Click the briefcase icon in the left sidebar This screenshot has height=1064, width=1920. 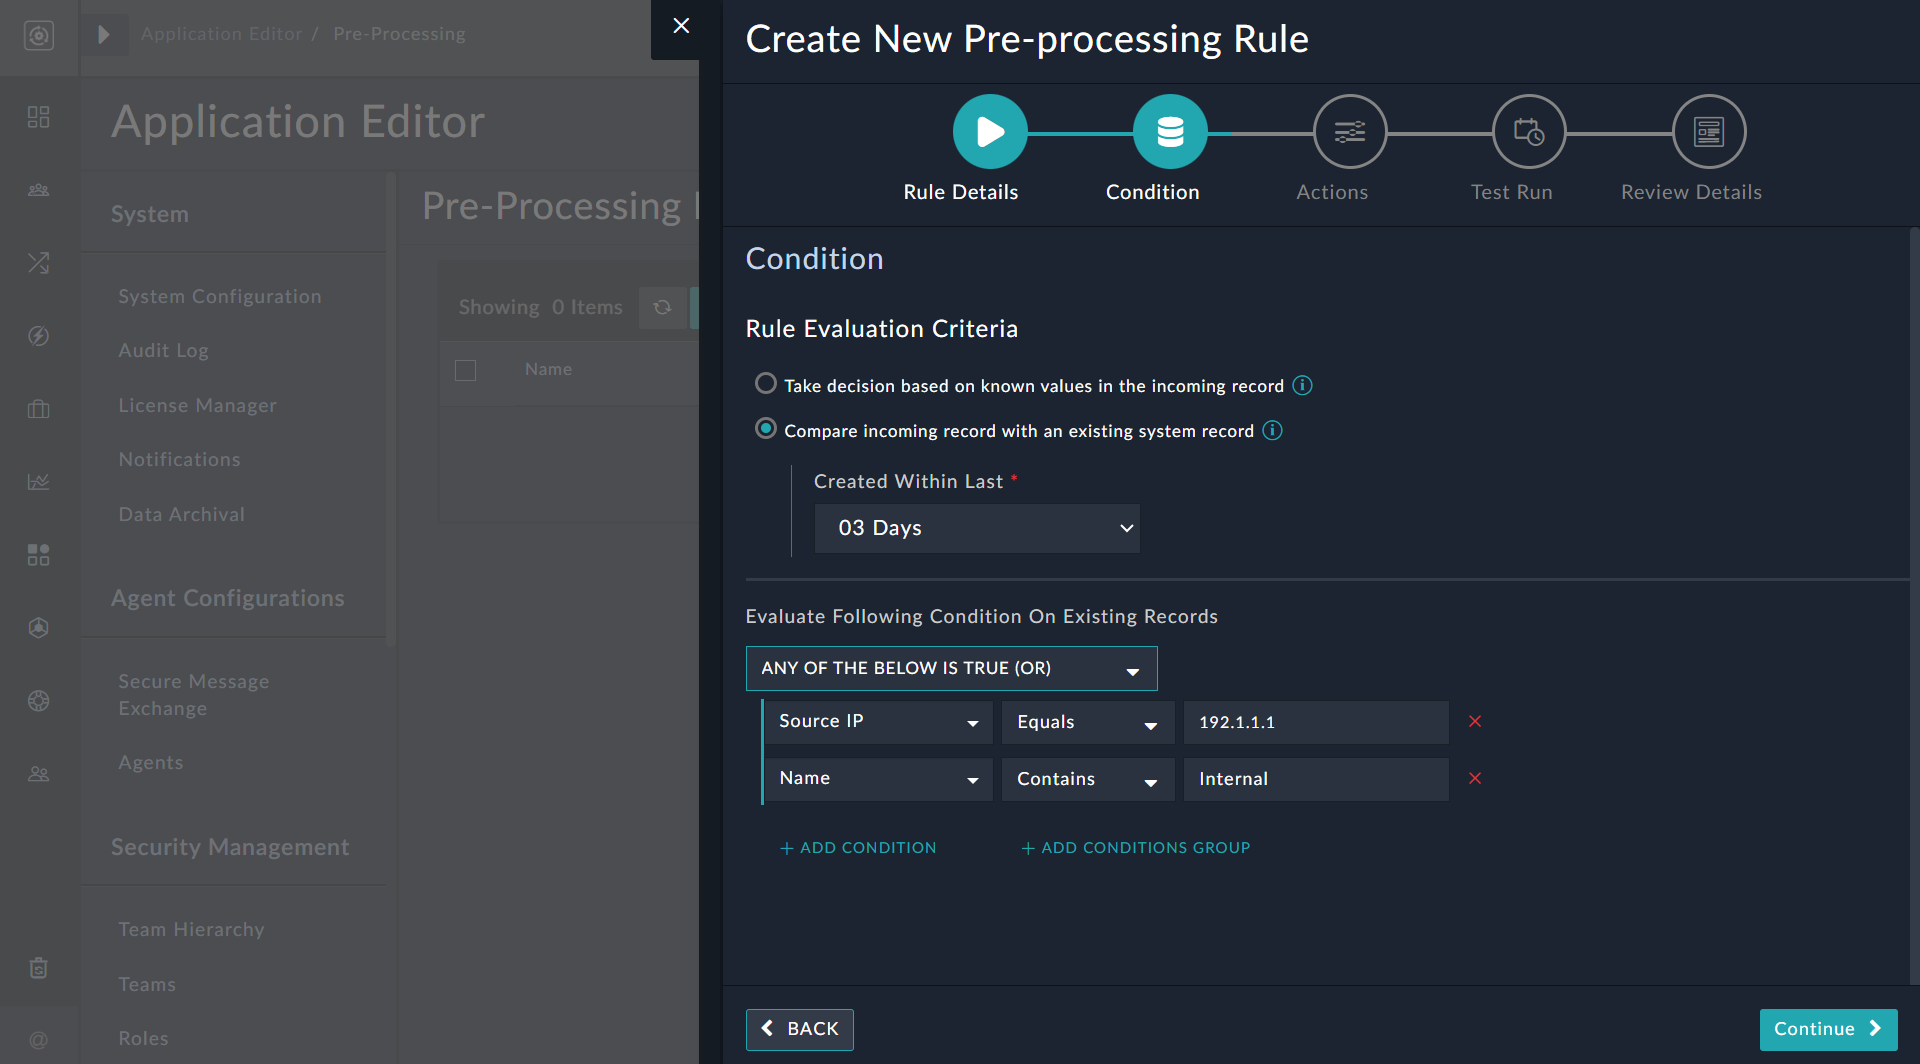click(39, 409)
